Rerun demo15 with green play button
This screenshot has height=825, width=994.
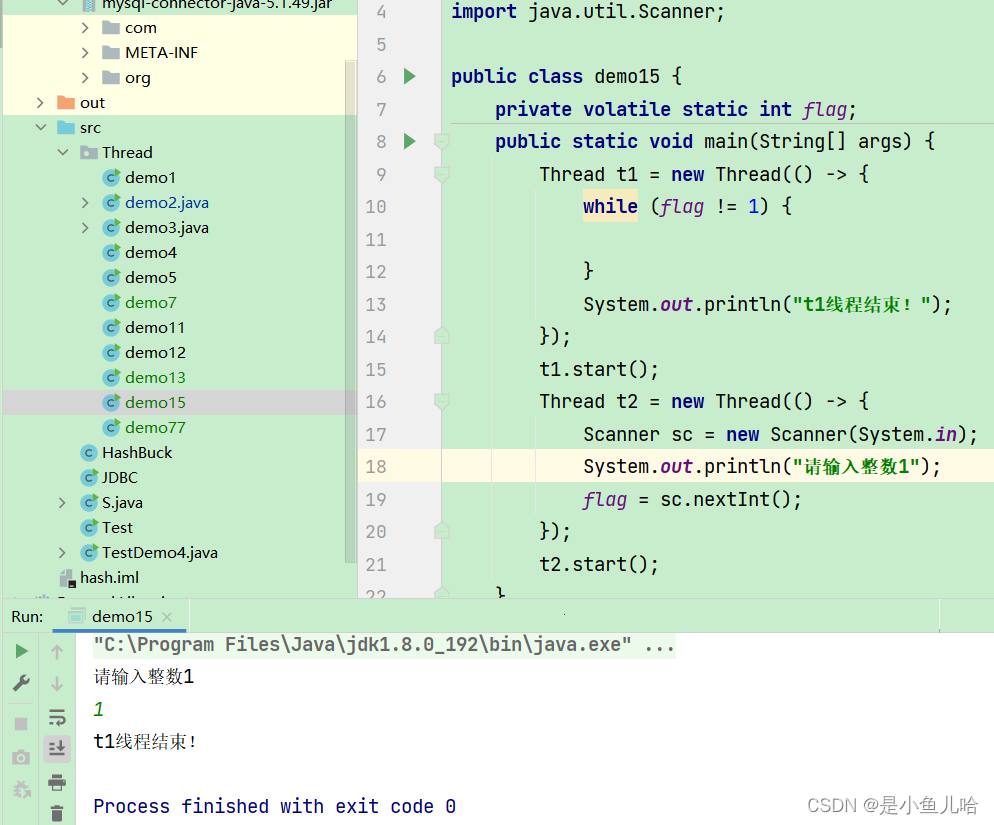pyautogui.click(x=21, y=651)
